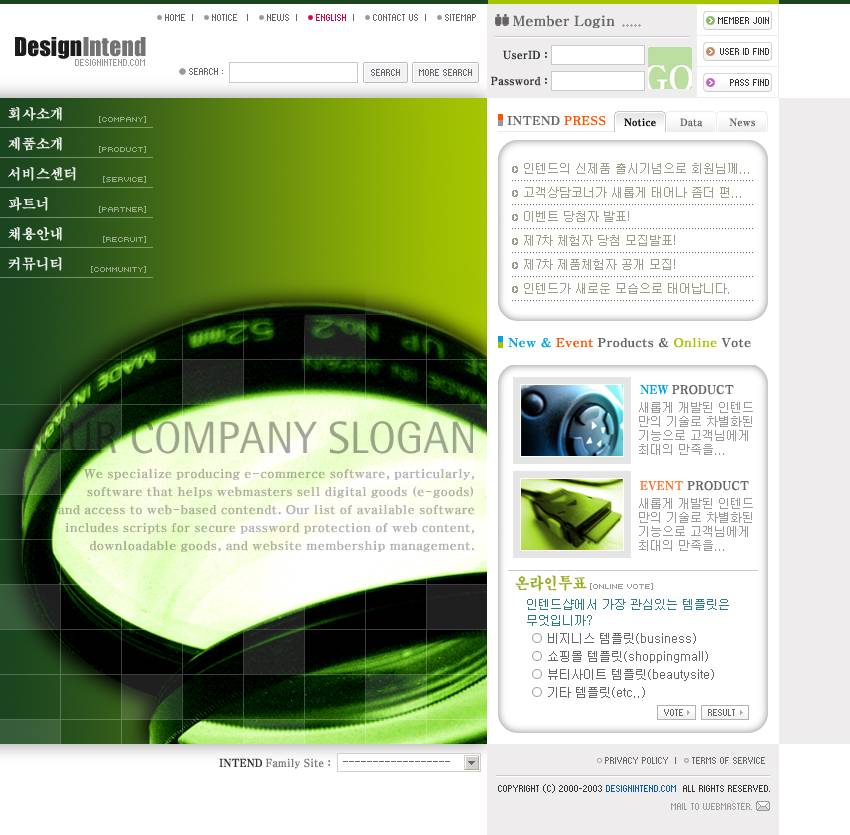
Task: Switch to the Data tab
Action: pyautogui.click(x=691, y=122)
